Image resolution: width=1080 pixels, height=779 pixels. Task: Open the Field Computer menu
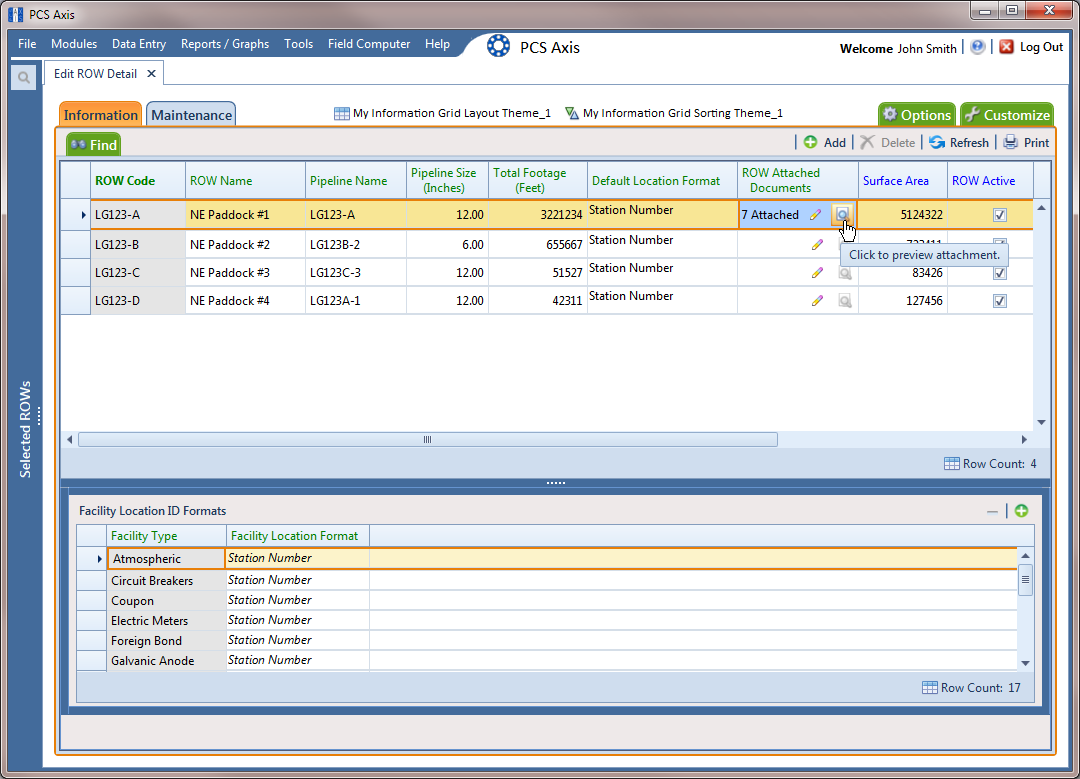click(x=368, y=43)
